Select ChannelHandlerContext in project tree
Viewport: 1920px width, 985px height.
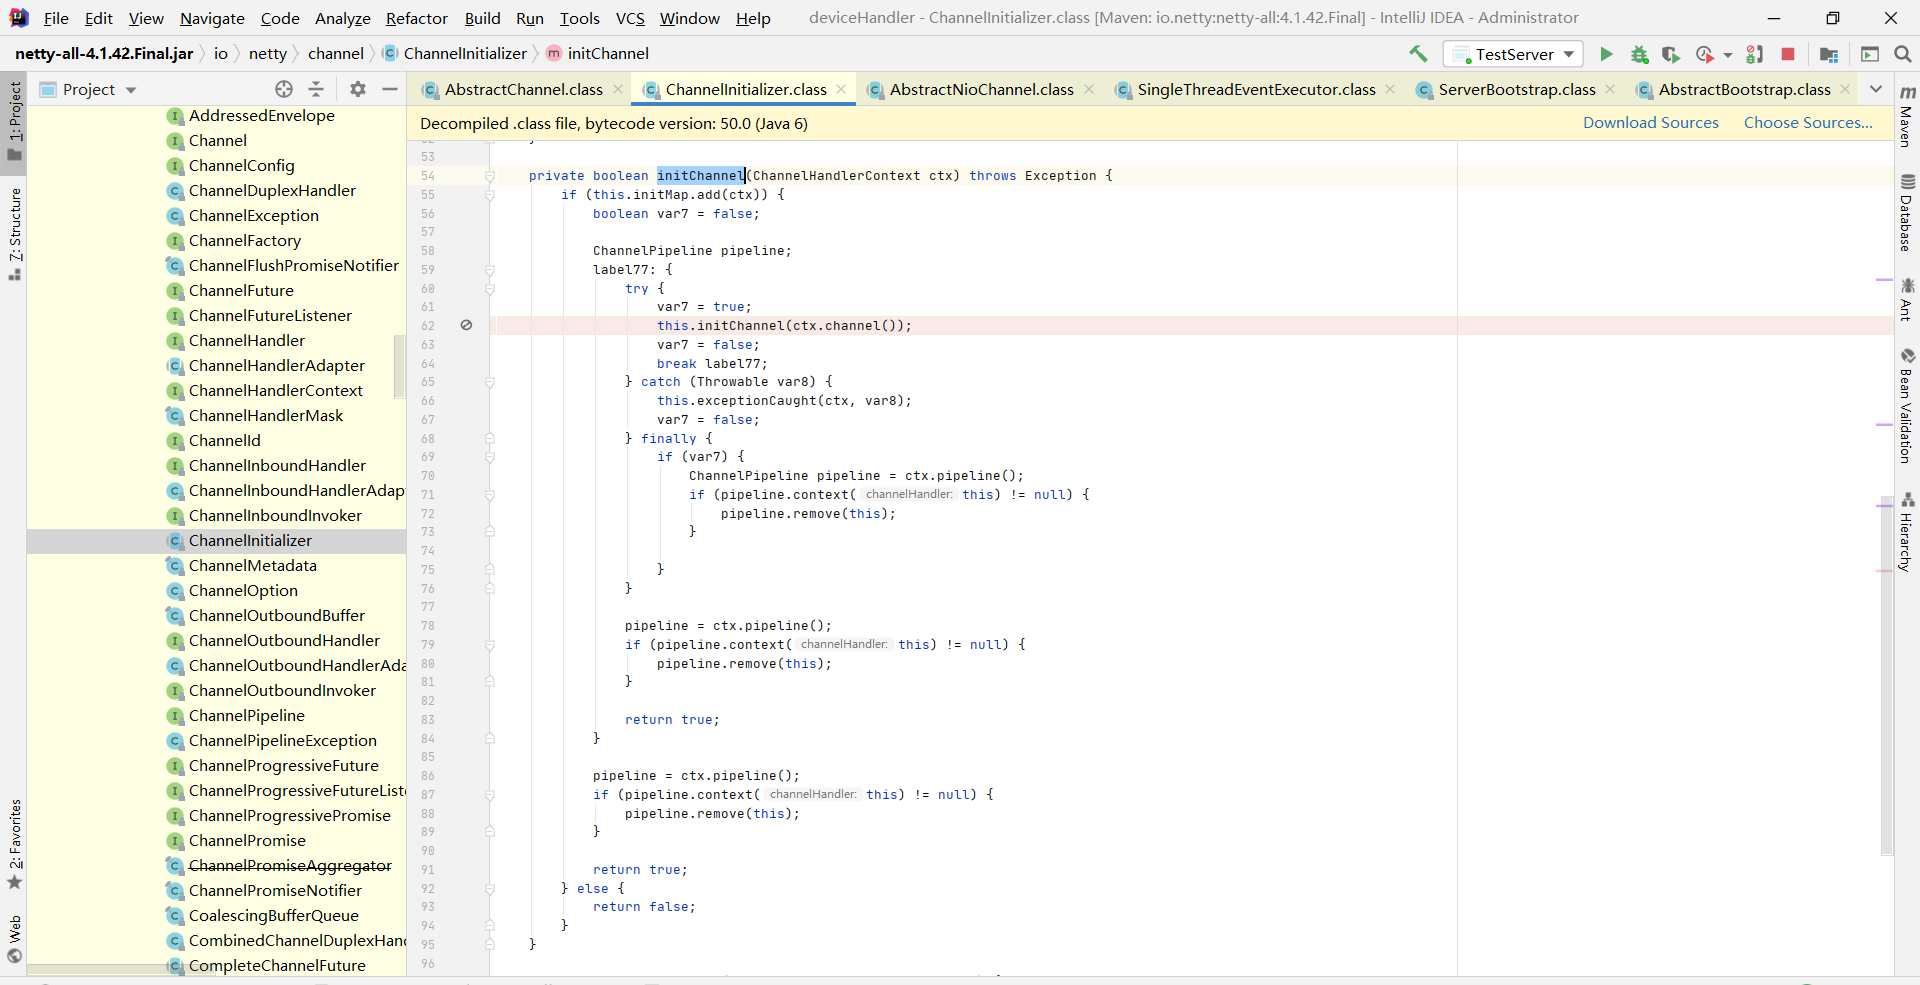pos(275,390)
